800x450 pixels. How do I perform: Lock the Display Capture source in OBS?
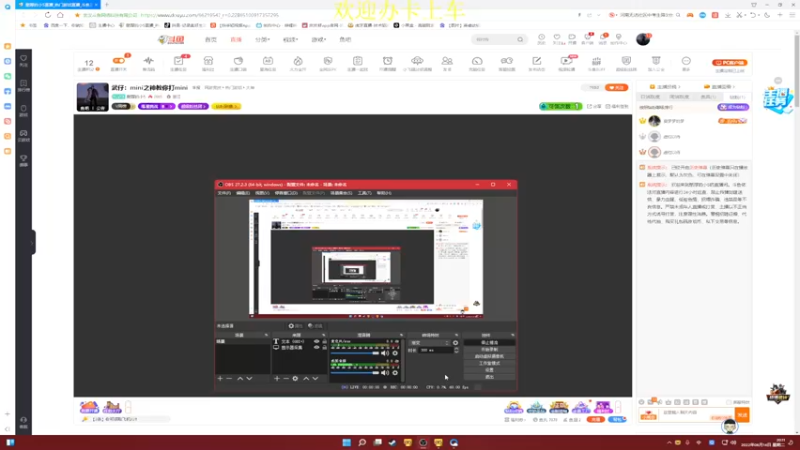click(324, 347)
